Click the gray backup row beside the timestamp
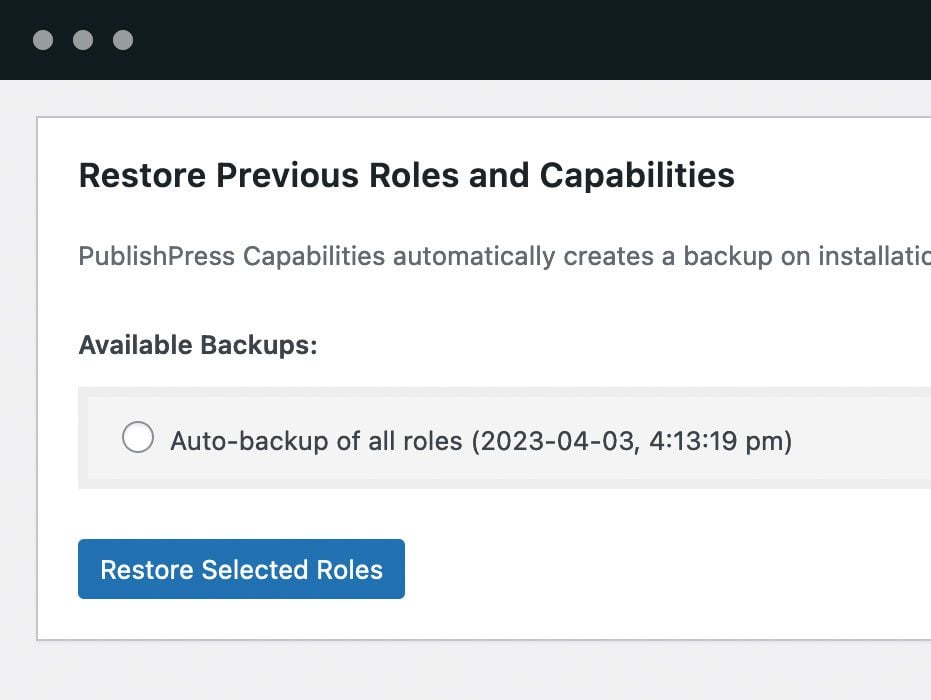Image resolution: width=931 pixels, height=700 pixels. [x=860, y=439]
